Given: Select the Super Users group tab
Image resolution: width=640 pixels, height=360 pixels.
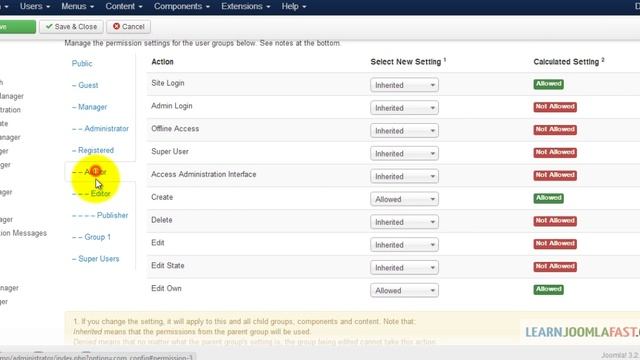Looking at the screenshot, I should [96, 259].
